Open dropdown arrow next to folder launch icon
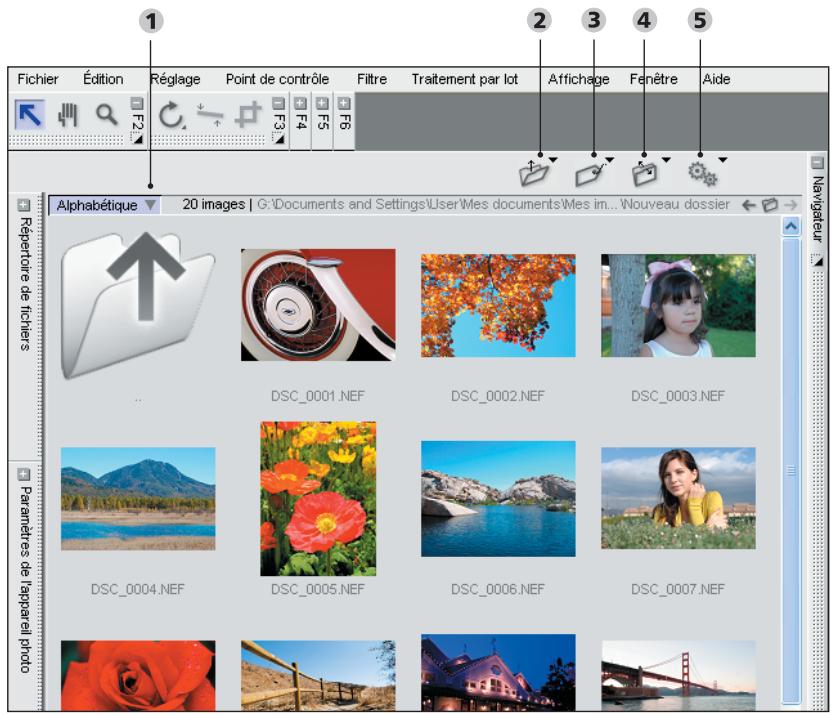835x715 pixels. tap(553, 160)
